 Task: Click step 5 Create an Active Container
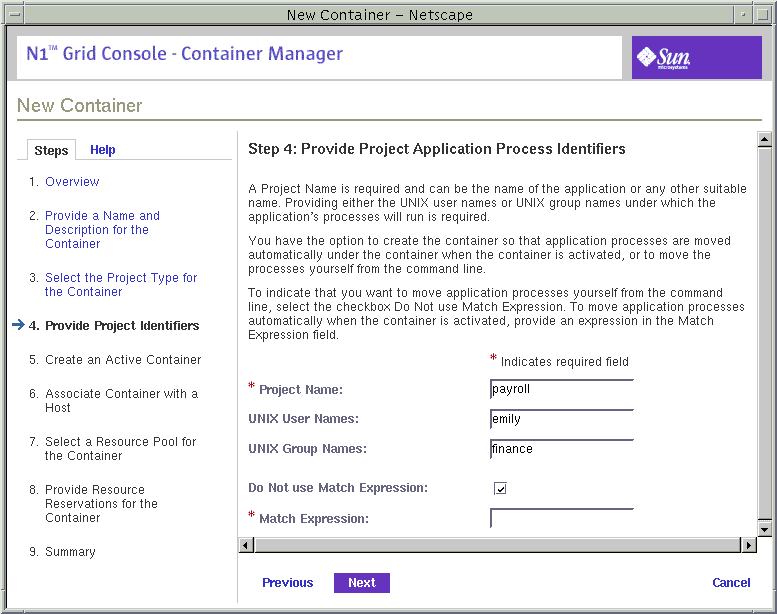[x=123, y=360]
